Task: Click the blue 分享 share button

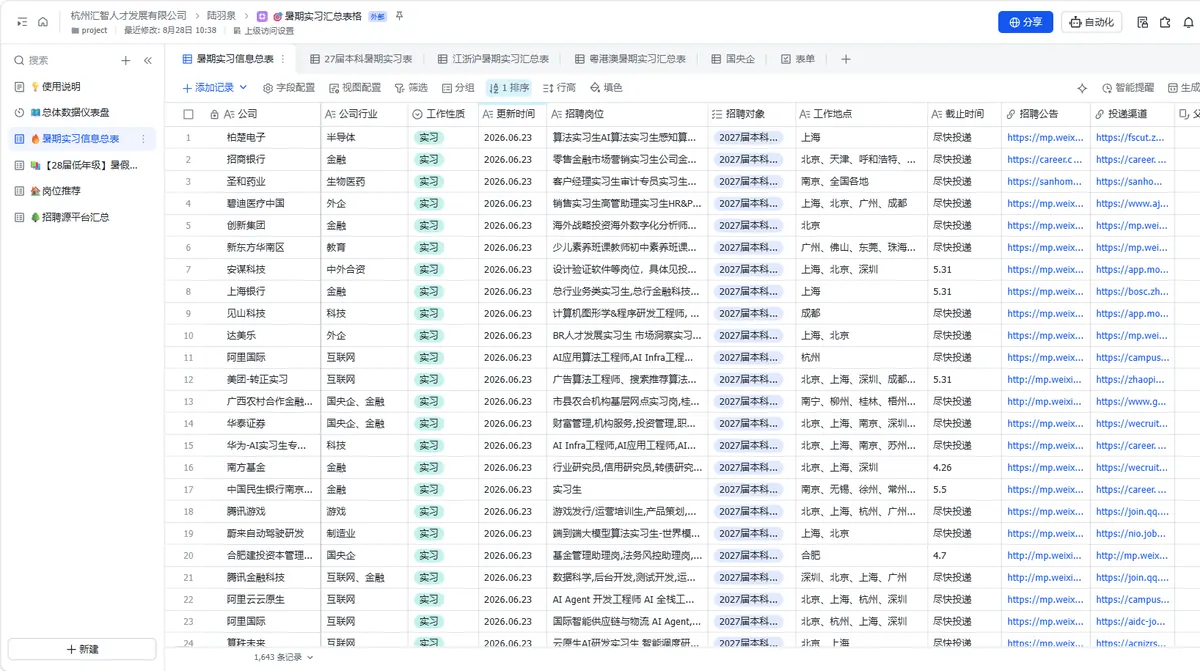Action: click(x=1025, y=22)
